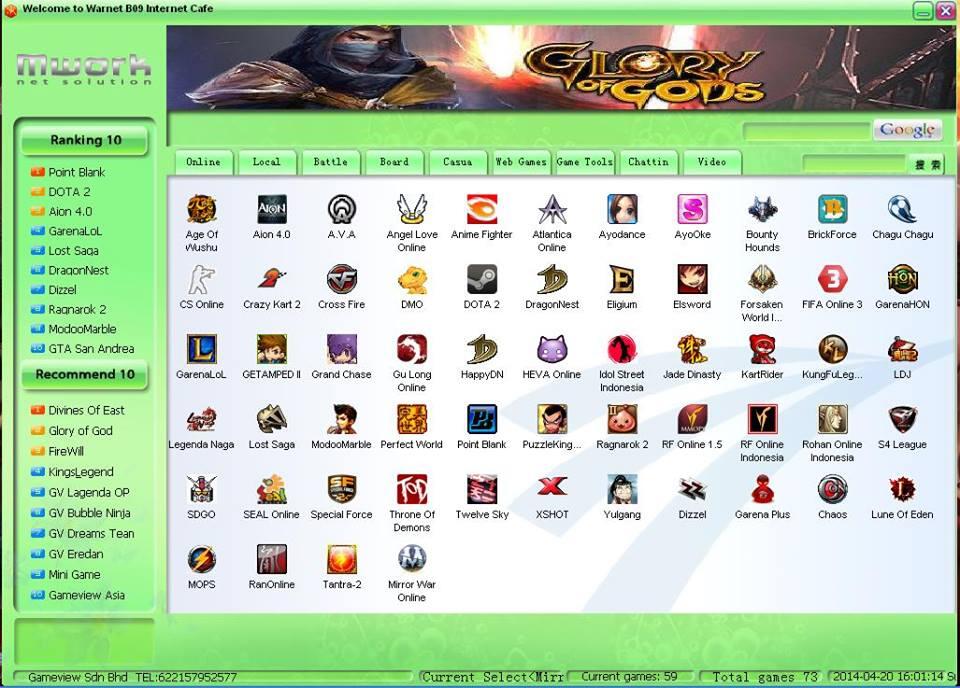This screenshot has width=960, height=688.
Task: Select the GarenaHON icon
Action: [902, 280]
